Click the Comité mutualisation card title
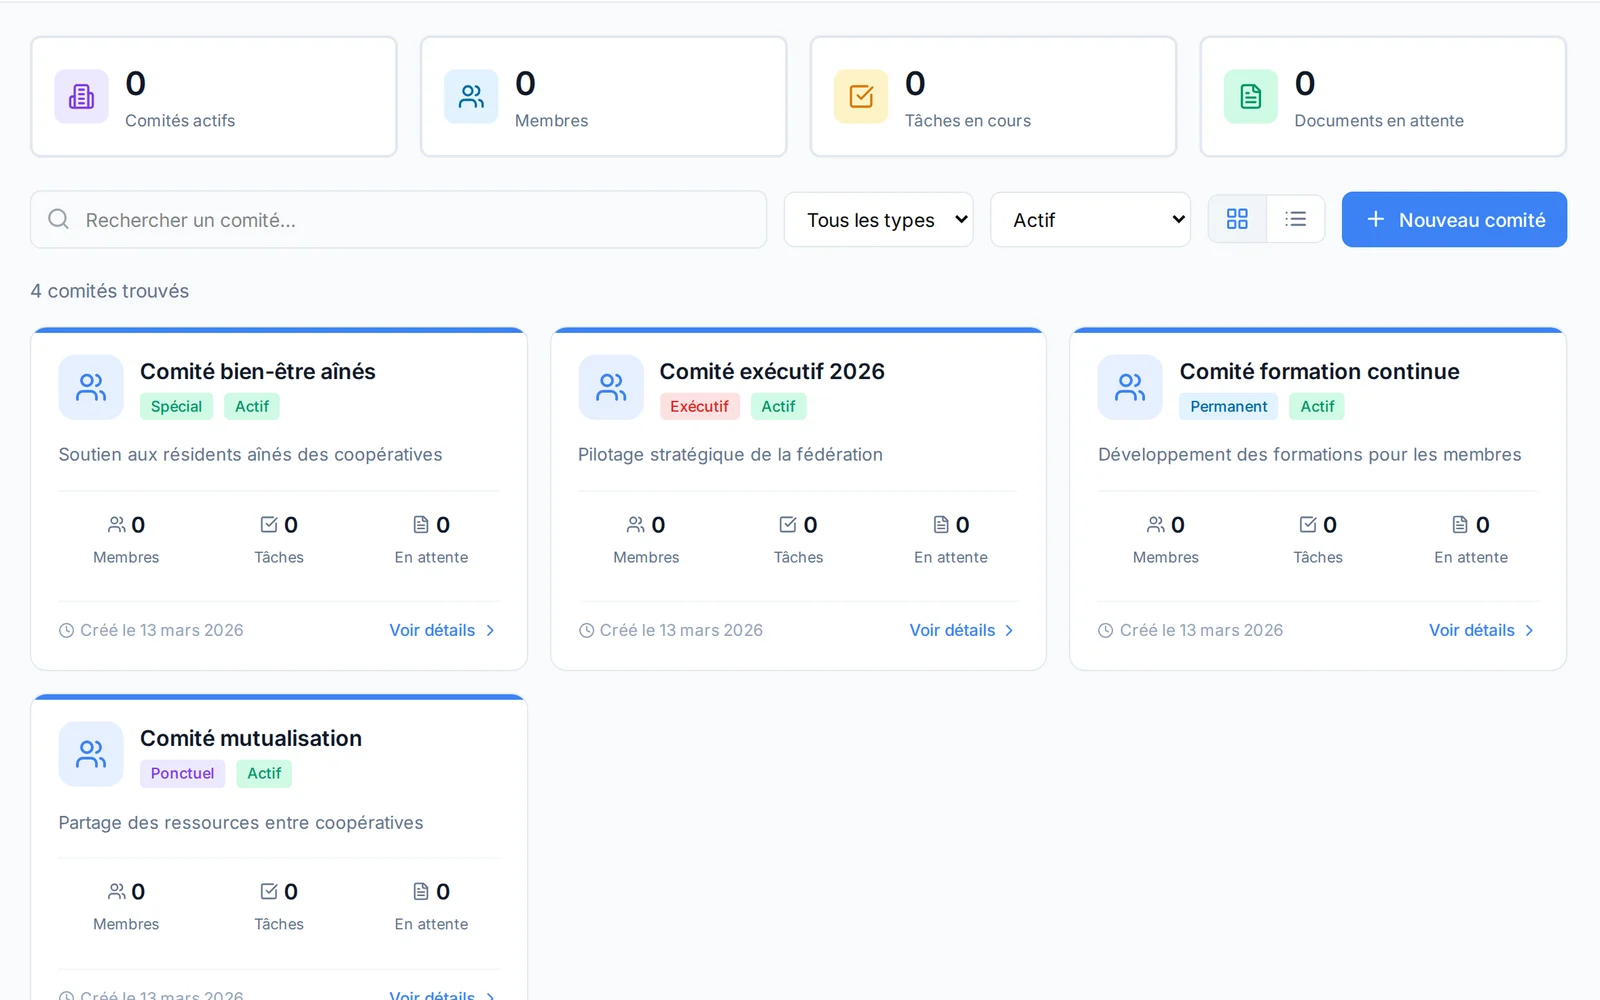The width and height of the screenshot is (1600, 1000). coord(251,738)
